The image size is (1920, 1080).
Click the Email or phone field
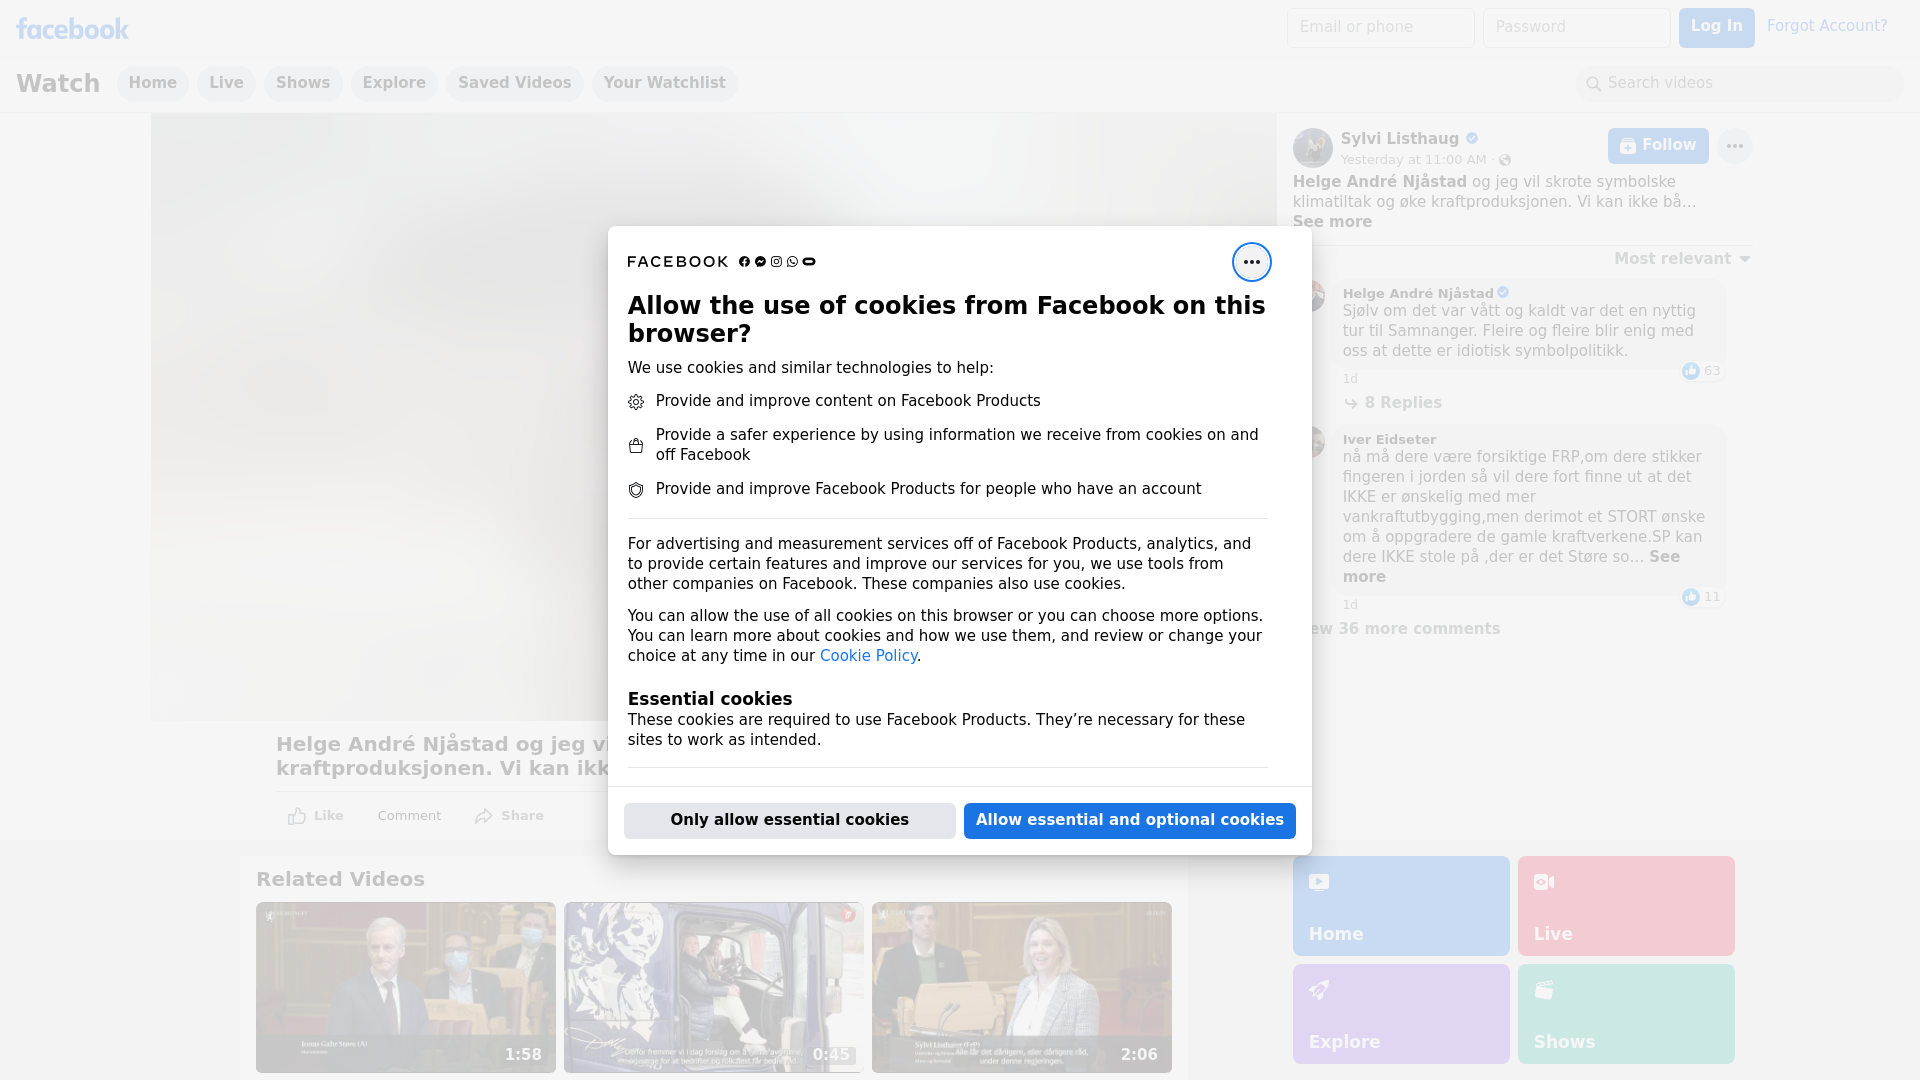(x=1381, y=28)
